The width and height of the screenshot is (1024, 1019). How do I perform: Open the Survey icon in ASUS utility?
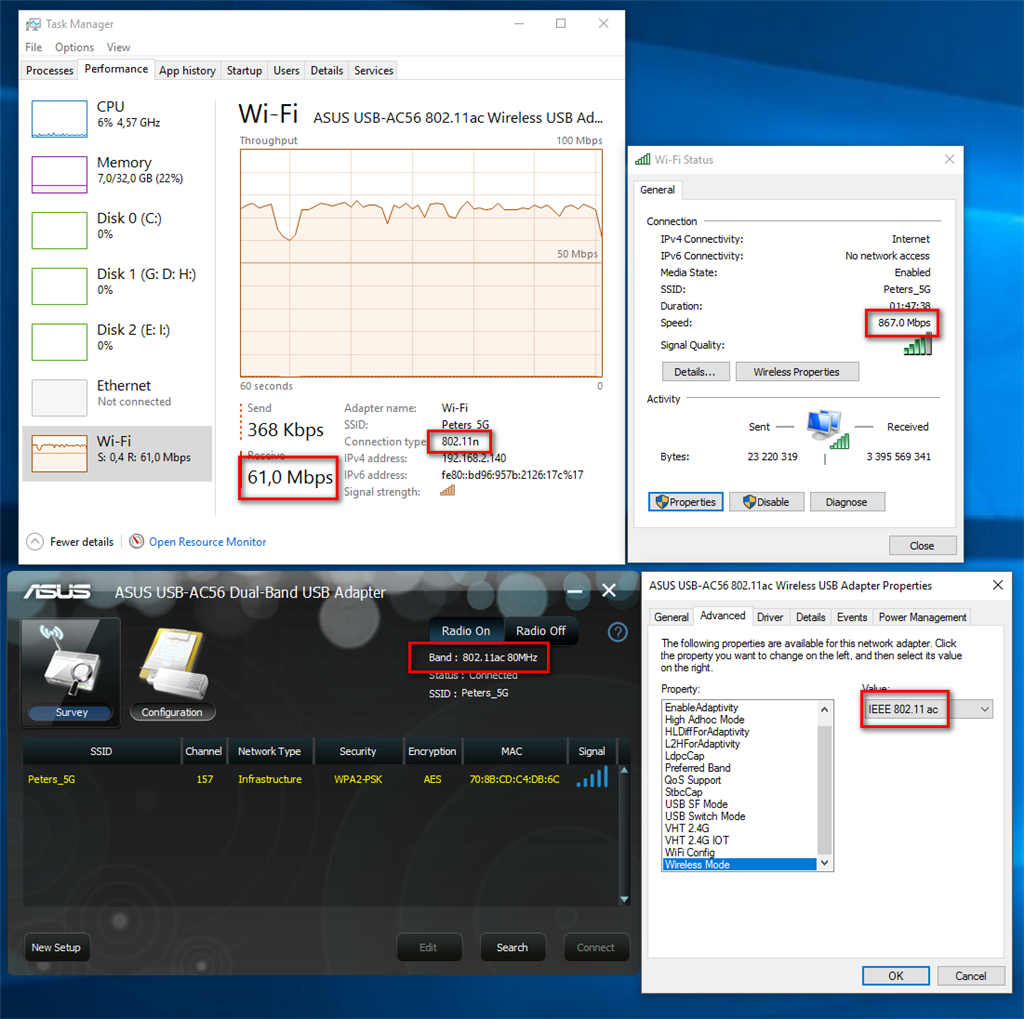pos(71,671)
